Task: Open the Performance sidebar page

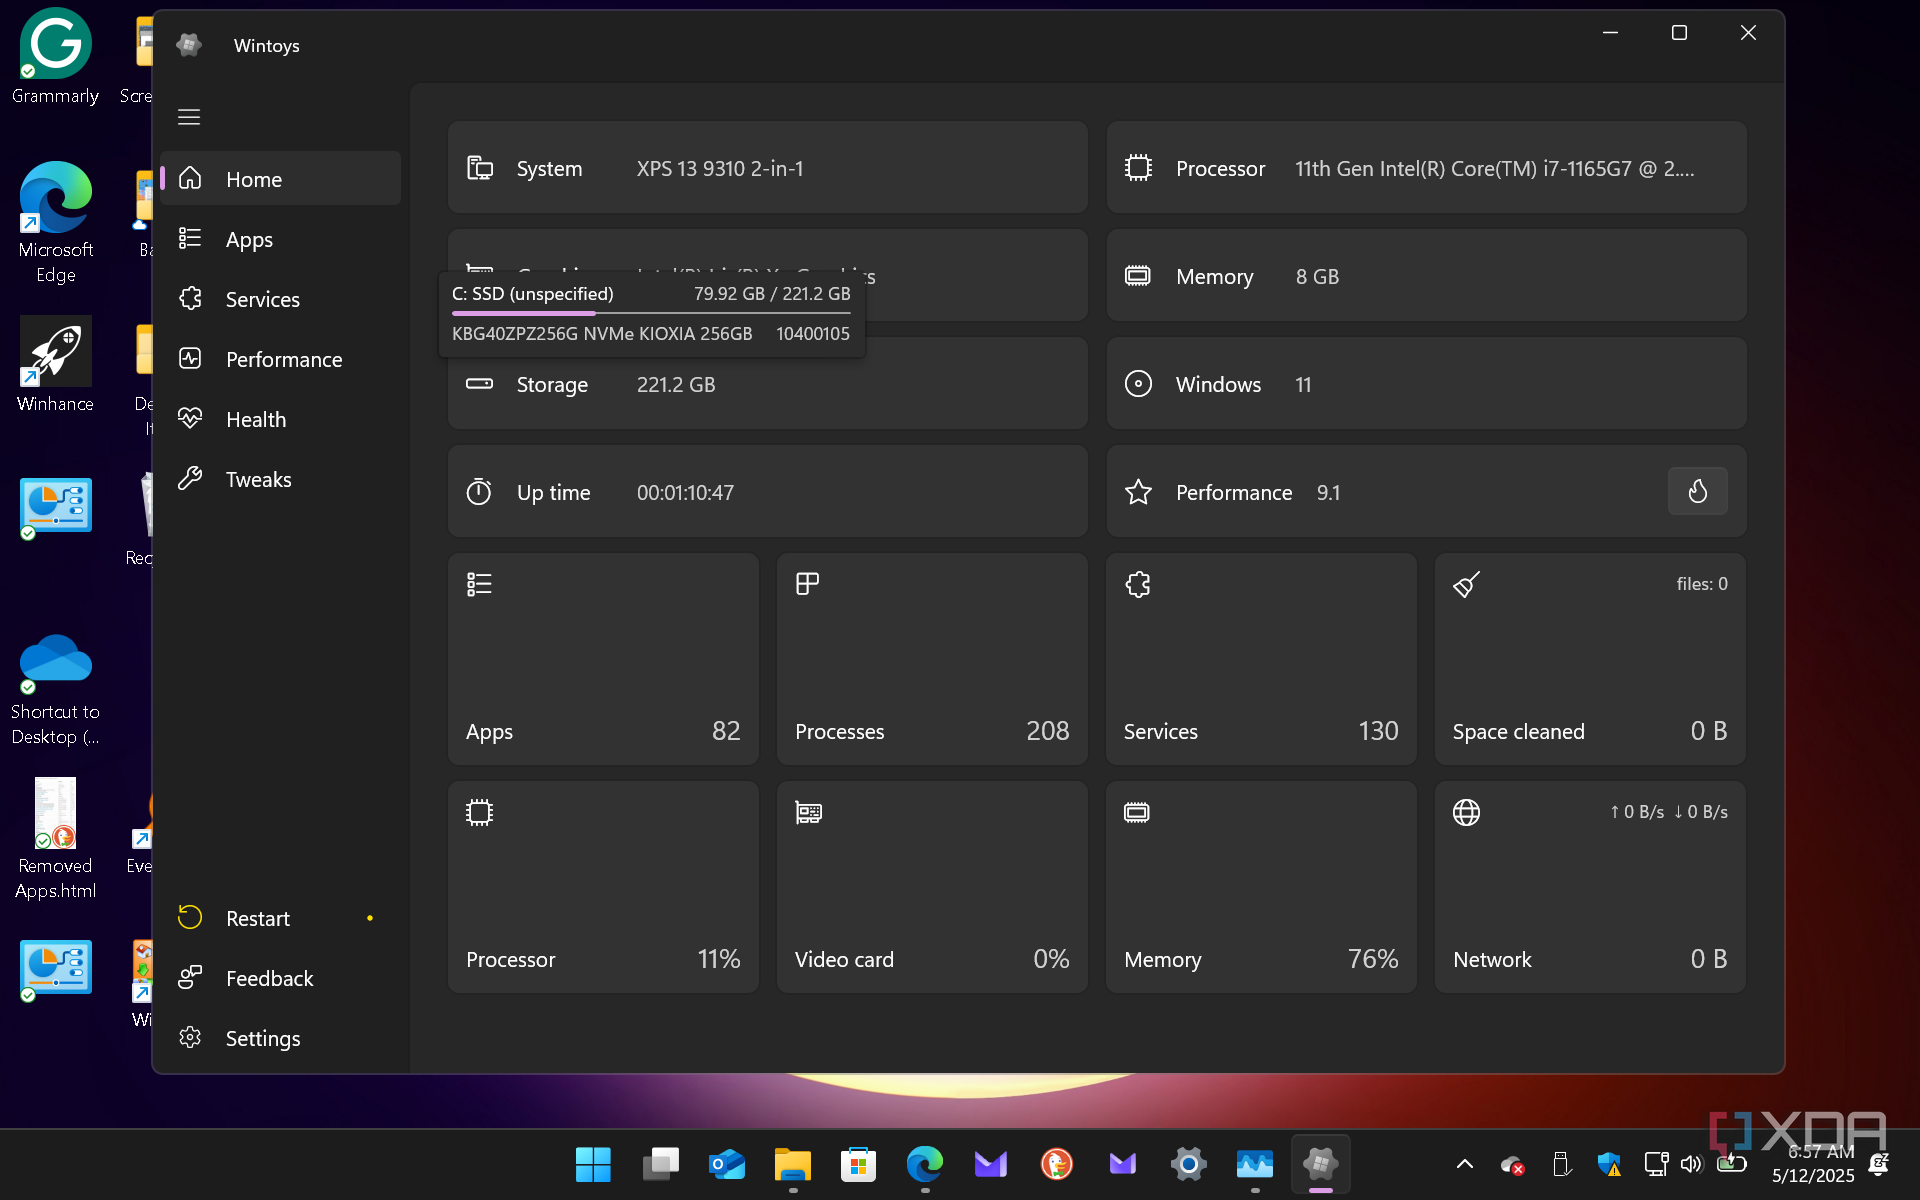Action: [x=281, y=359]
